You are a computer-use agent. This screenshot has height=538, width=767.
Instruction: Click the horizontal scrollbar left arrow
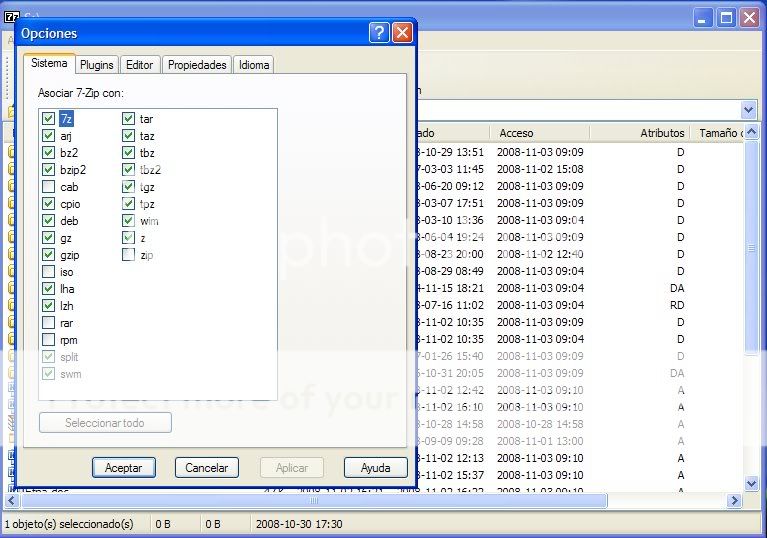click(12, 500)
